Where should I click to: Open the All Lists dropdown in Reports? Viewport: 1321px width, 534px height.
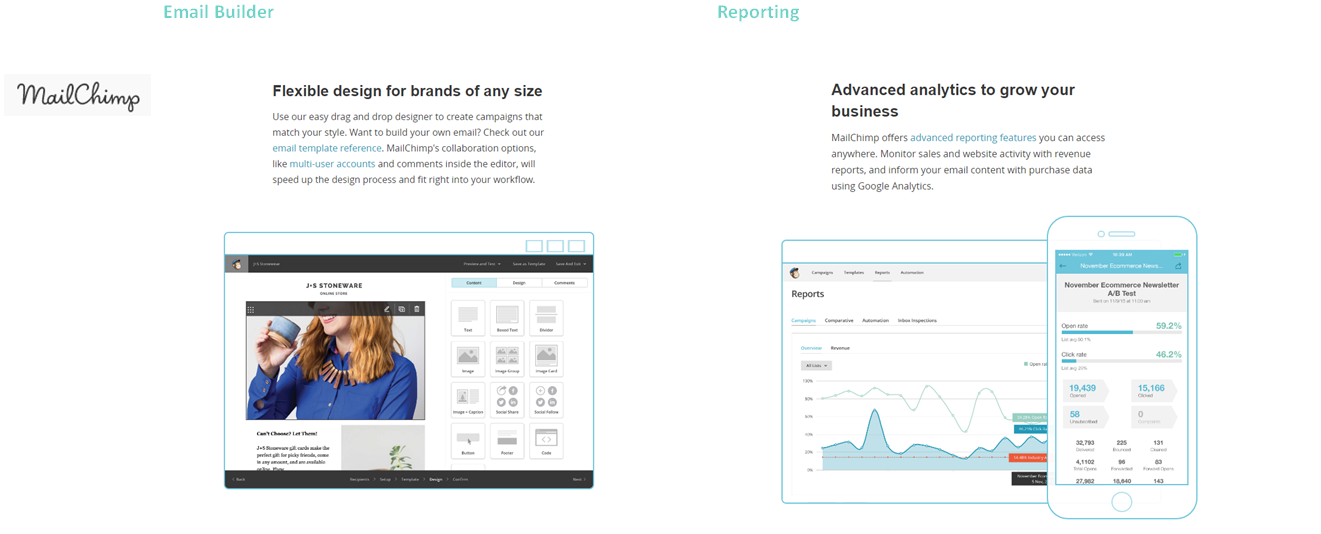point(815,366)
